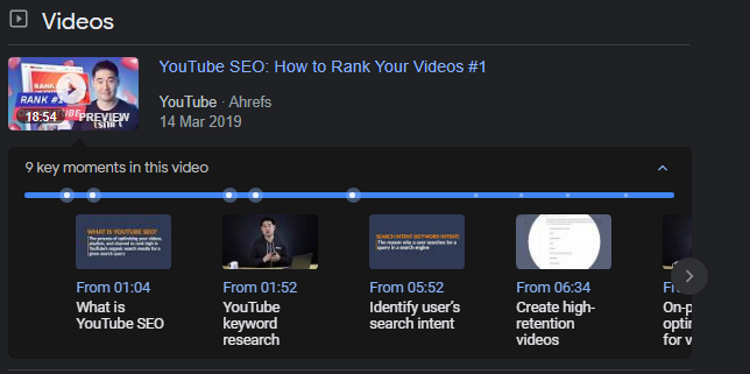Click 'What is YouTube SEO' caption
This screenshot has height=374, width=750.
pyautogui.click(x=120, y=315)
